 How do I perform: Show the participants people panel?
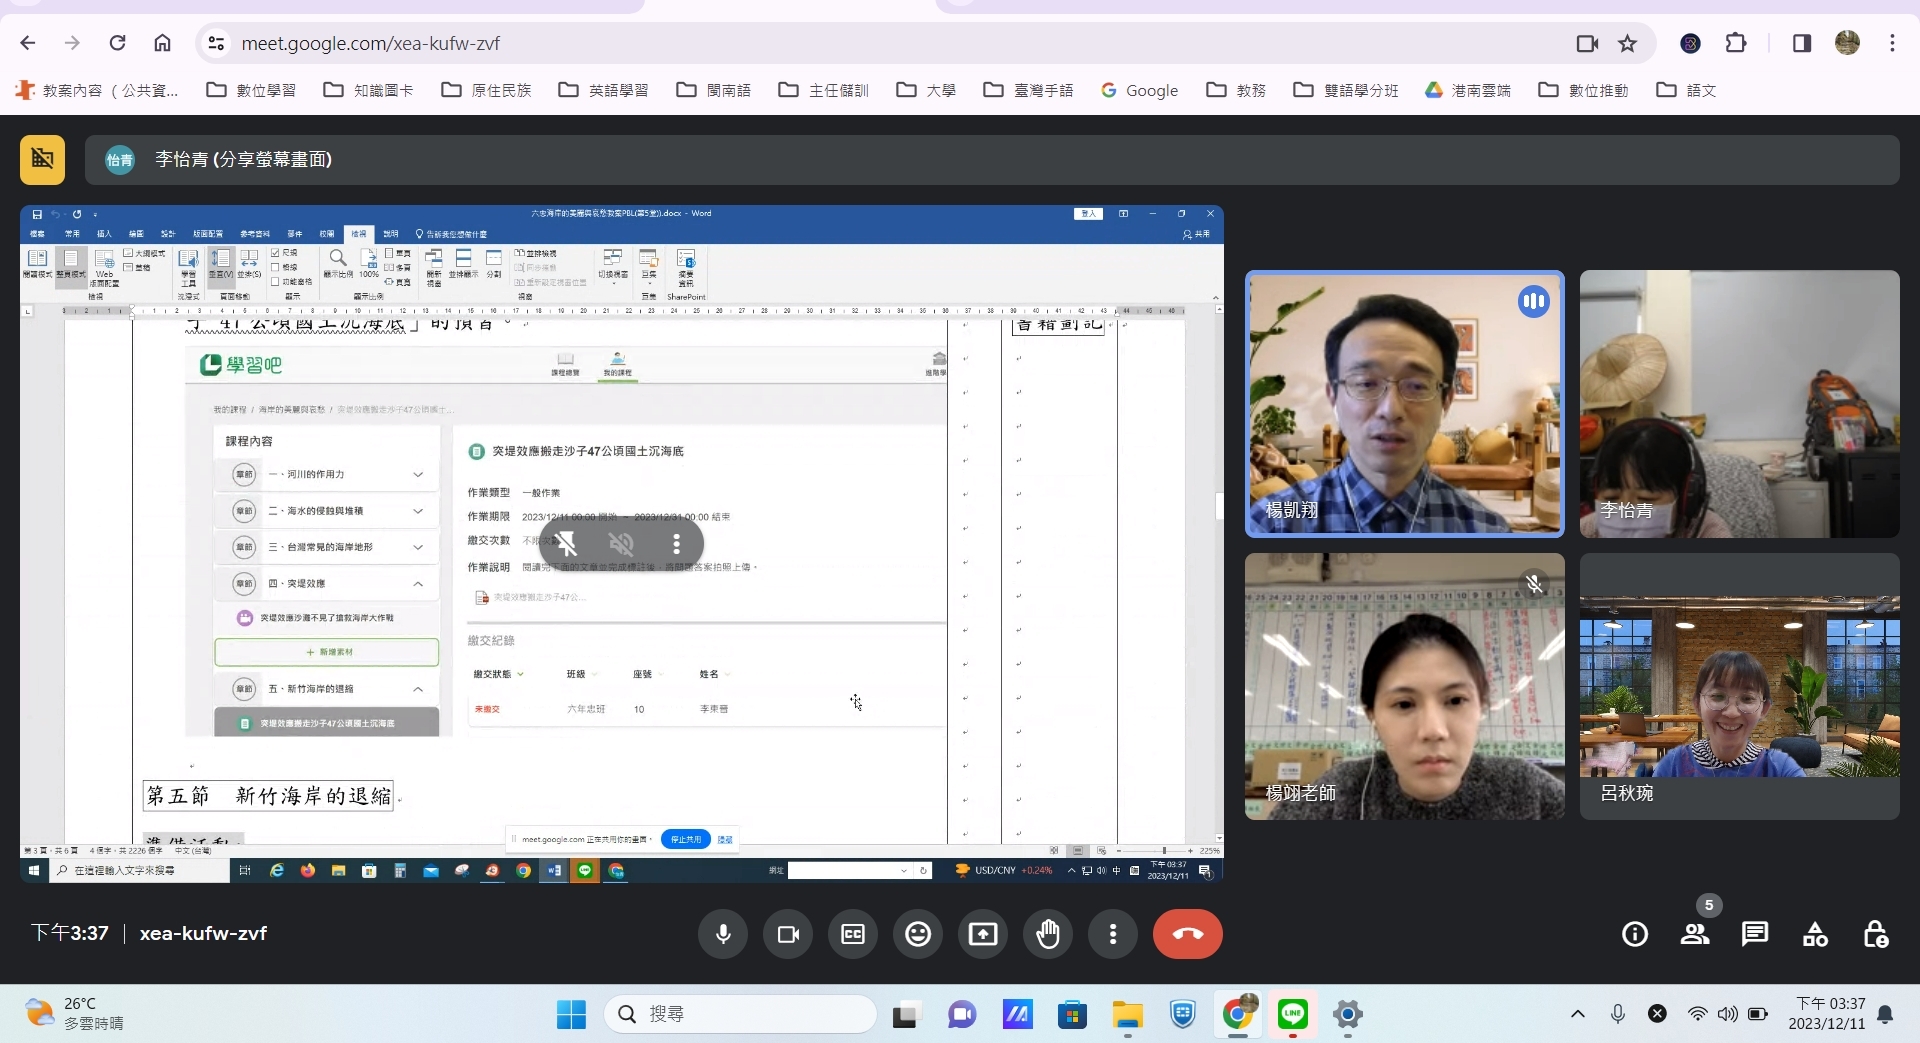click(1695, 934)
